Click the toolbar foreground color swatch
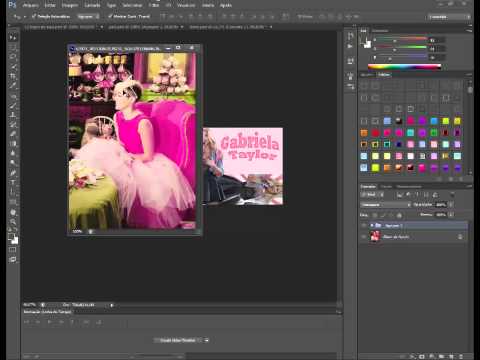Image resolution: width=480 pixels, height=360 pixels. pos(11,237)
